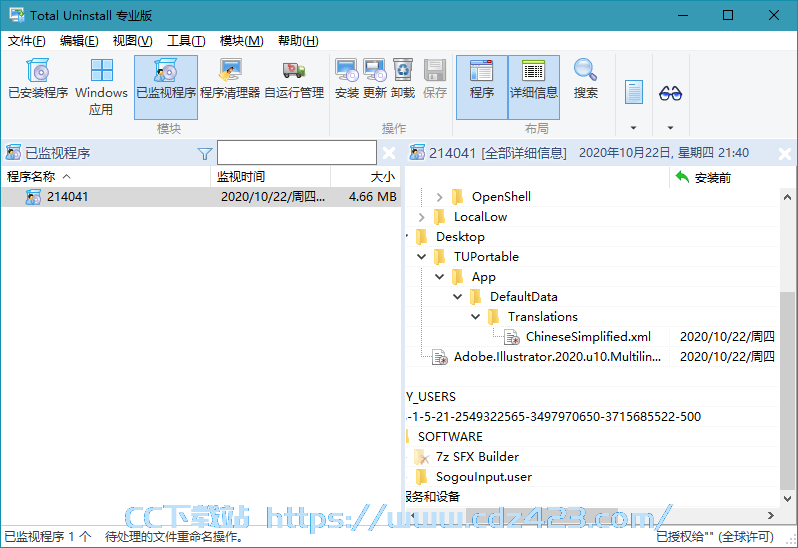Open the 帮助(H) menu

pos(298,41)
